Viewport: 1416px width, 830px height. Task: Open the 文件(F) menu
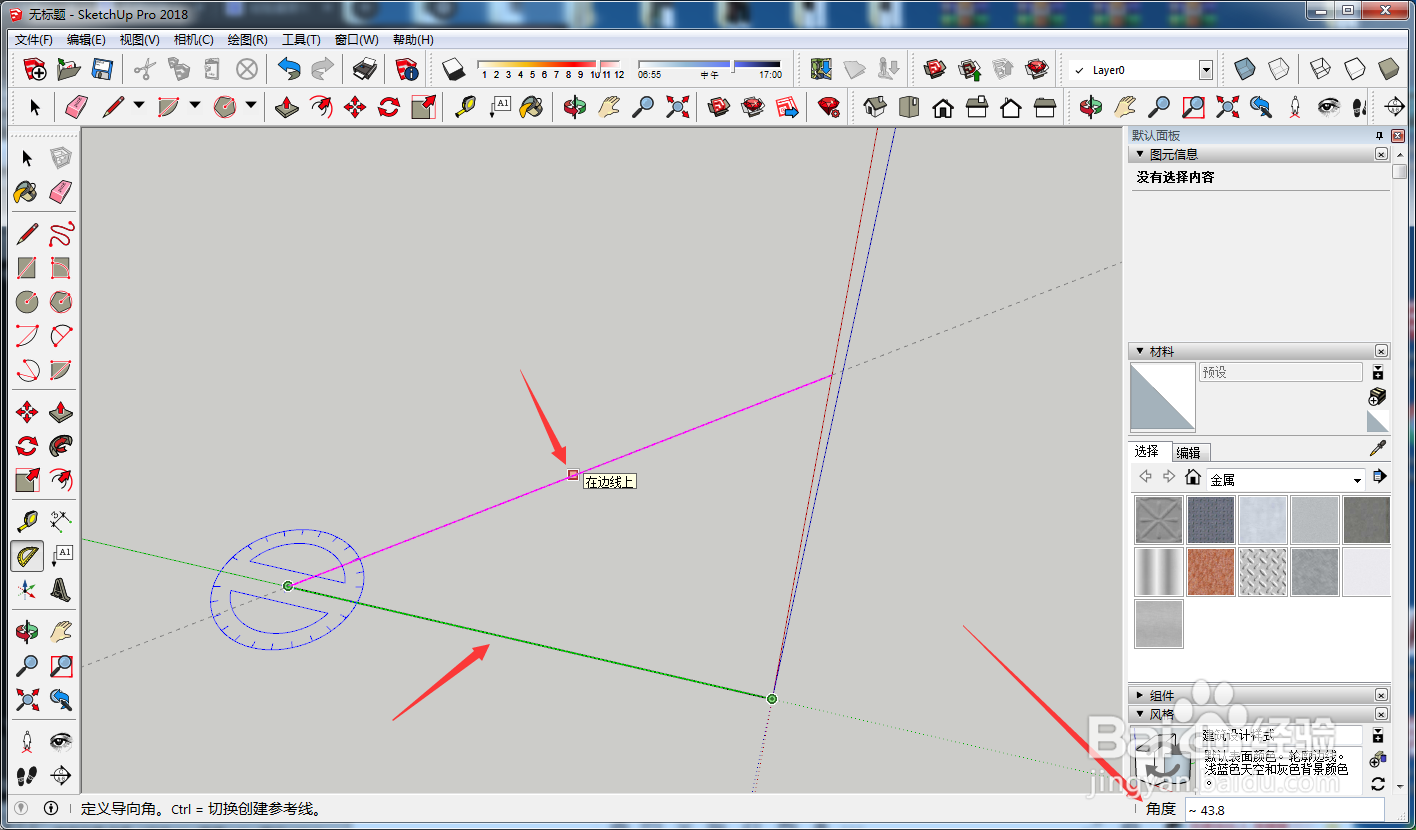[33, 39]
